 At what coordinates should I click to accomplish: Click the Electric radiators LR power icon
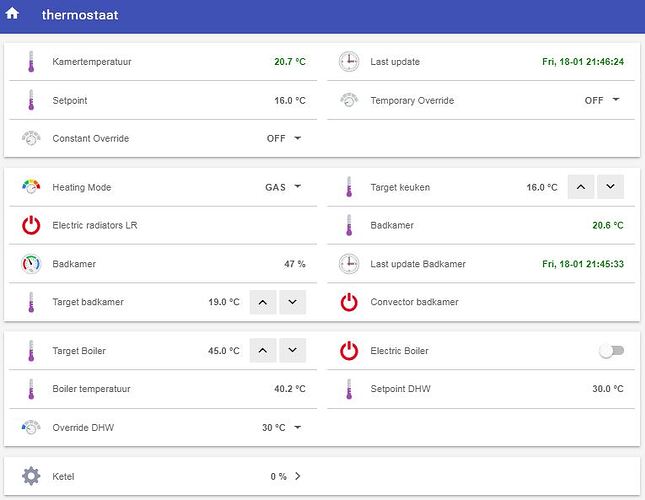(x=31, y=225)
